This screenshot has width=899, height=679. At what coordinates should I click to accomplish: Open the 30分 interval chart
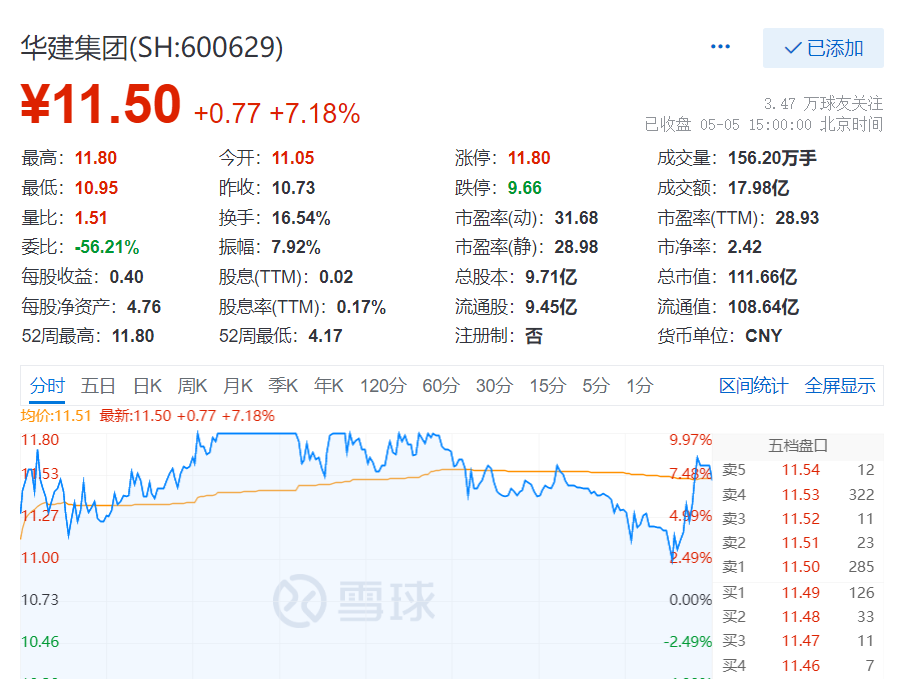coord(494,385)
